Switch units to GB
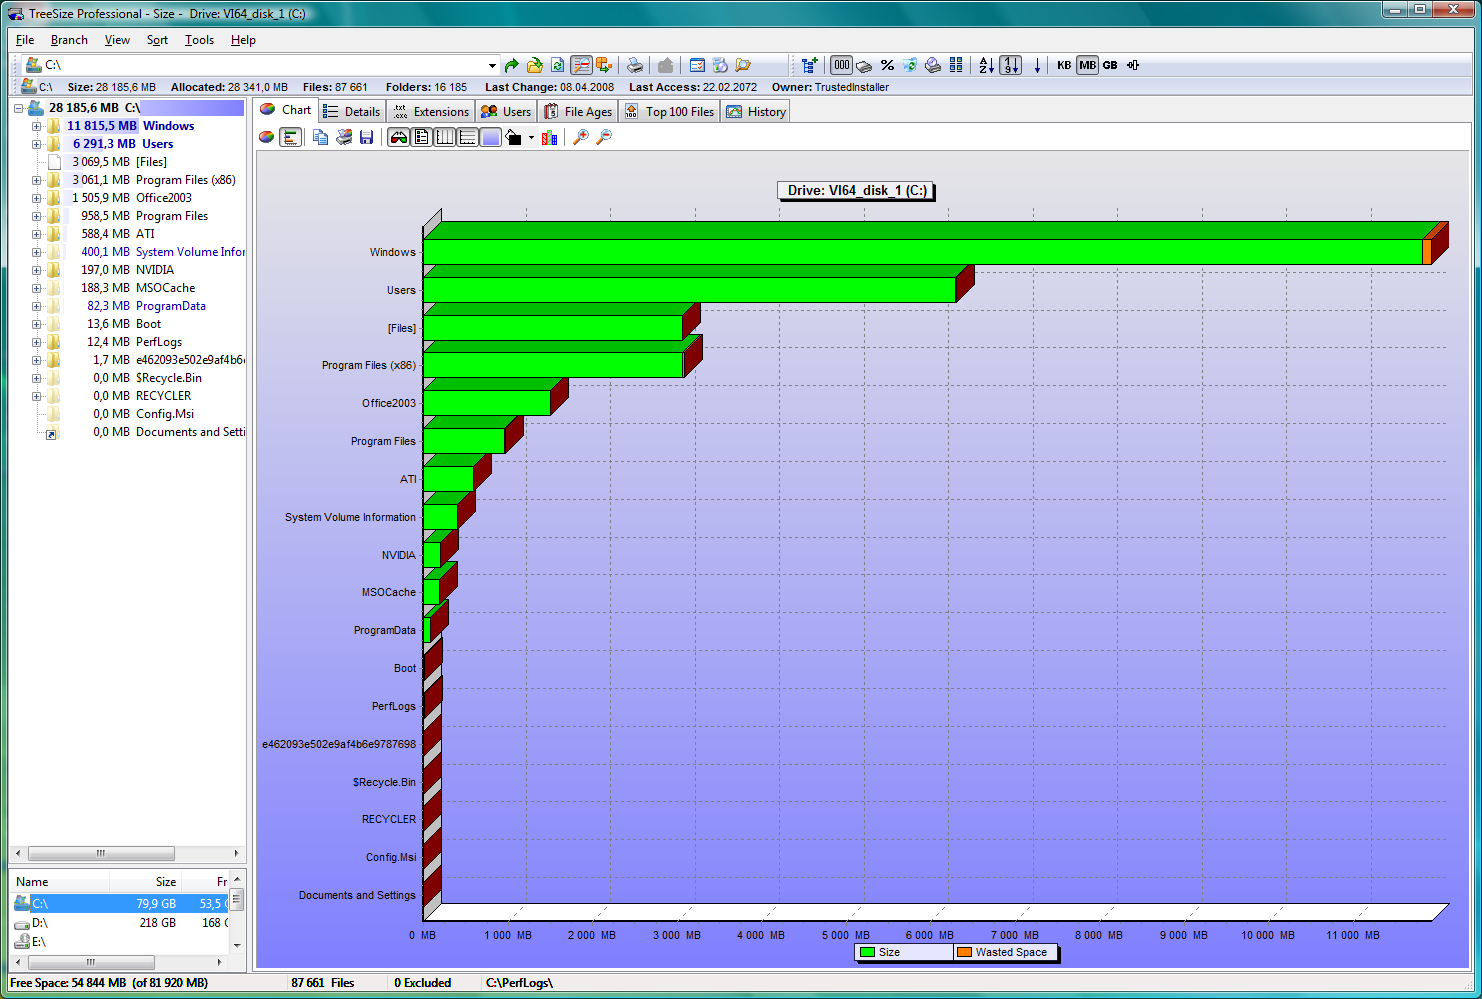This screenshot has width=1482, height=999. [x=1110, y=65]
